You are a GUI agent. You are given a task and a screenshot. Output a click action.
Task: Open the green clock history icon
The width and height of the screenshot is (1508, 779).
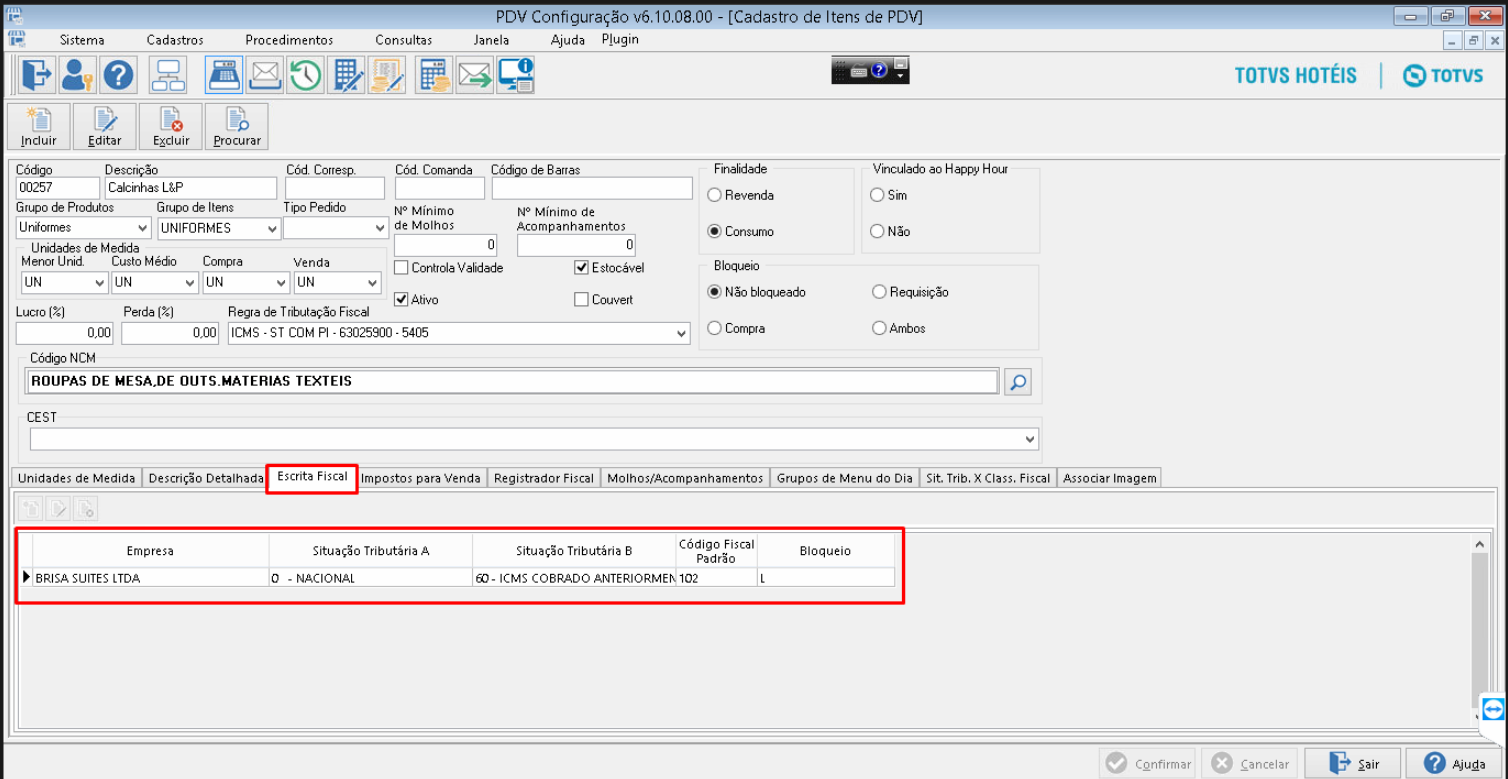306,75
